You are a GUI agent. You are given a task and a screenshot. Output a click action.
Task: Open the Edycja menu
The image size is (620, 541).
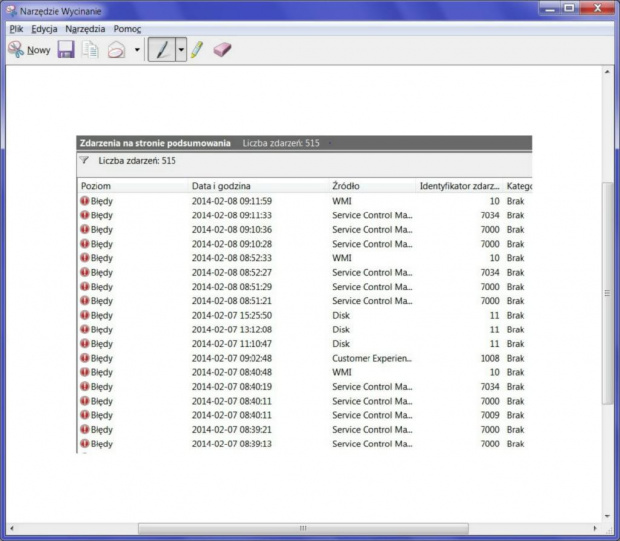[x=44, y=29]
